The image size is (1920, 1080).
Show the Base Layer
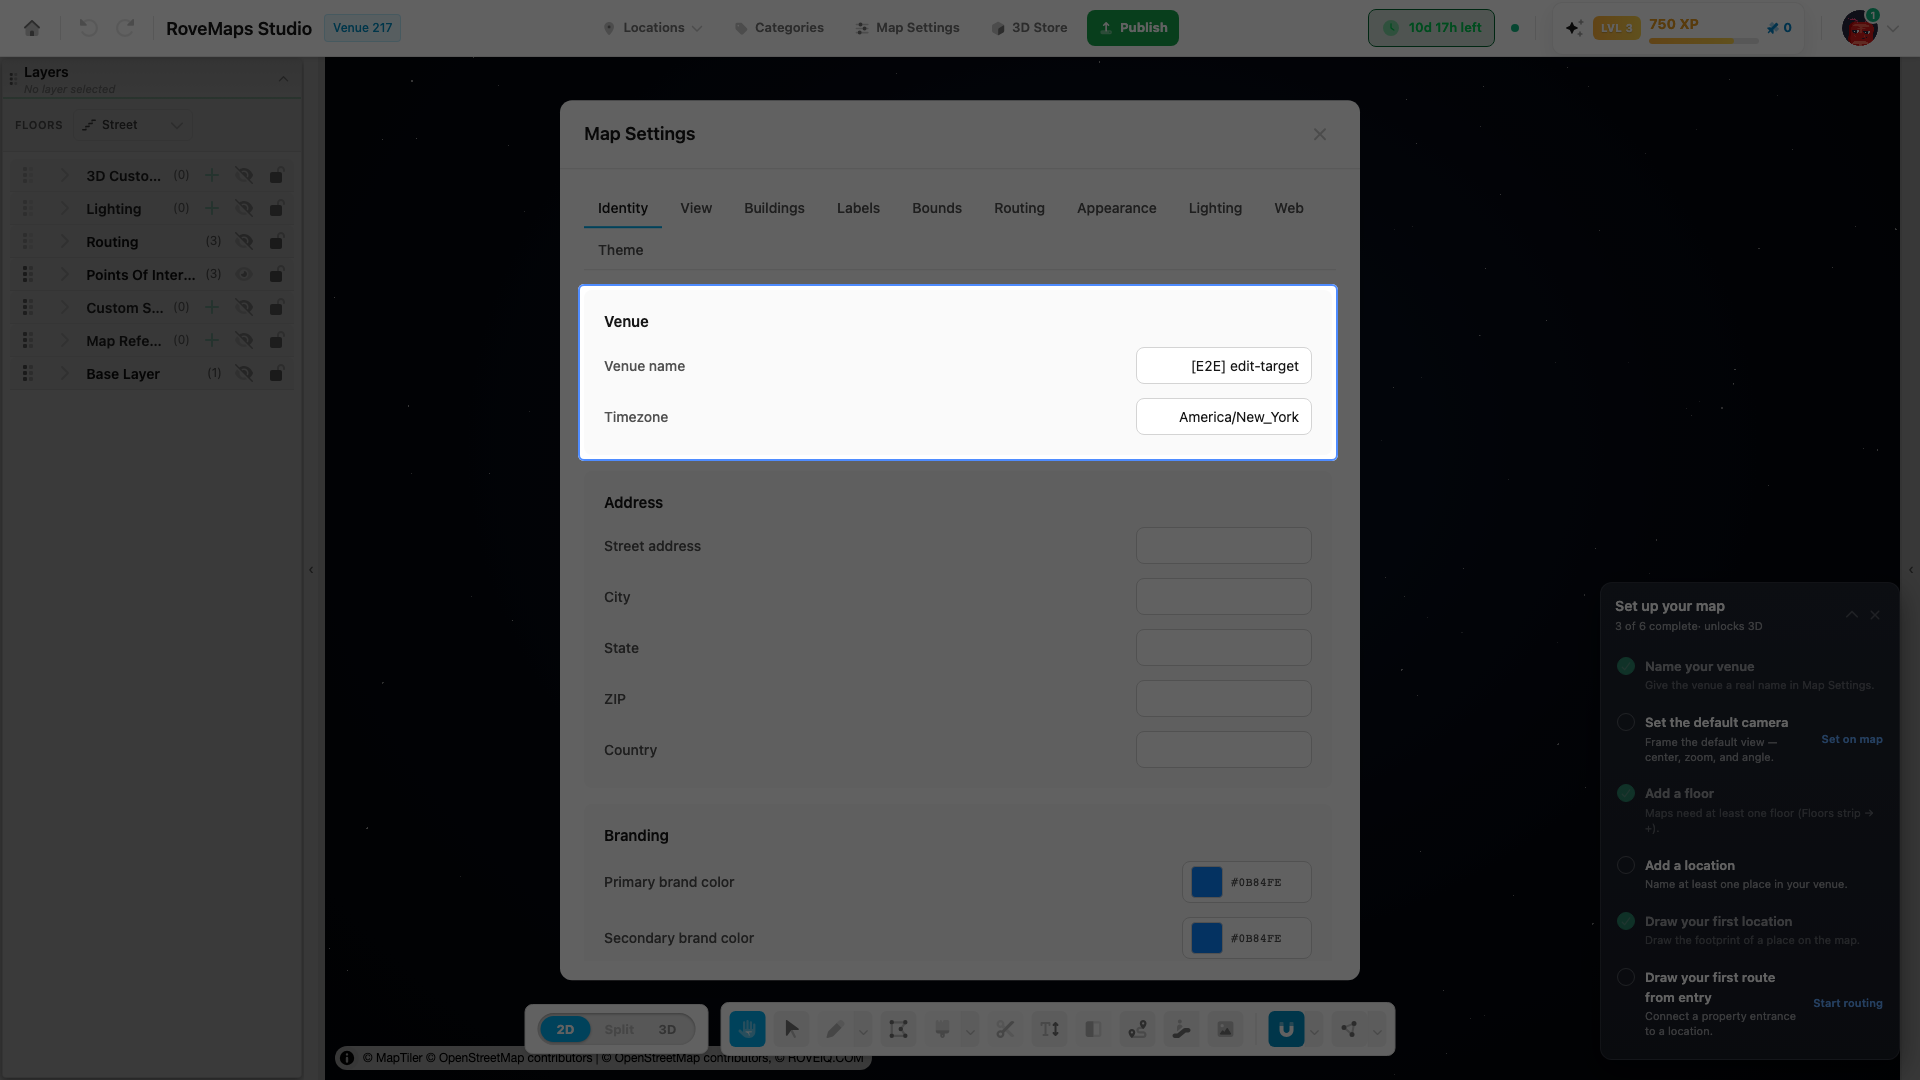(244, 373)
